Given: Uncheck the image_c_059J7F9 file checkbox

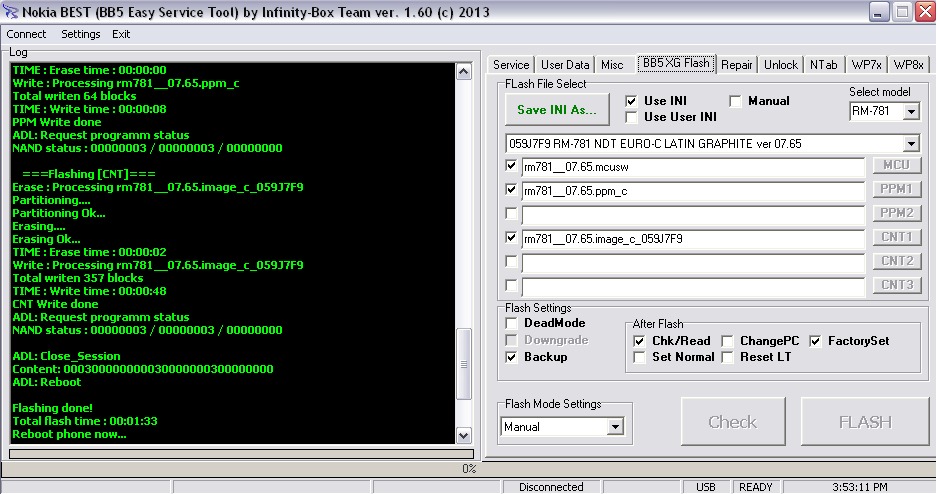Looking at the screenshot, I should [511, 237].
